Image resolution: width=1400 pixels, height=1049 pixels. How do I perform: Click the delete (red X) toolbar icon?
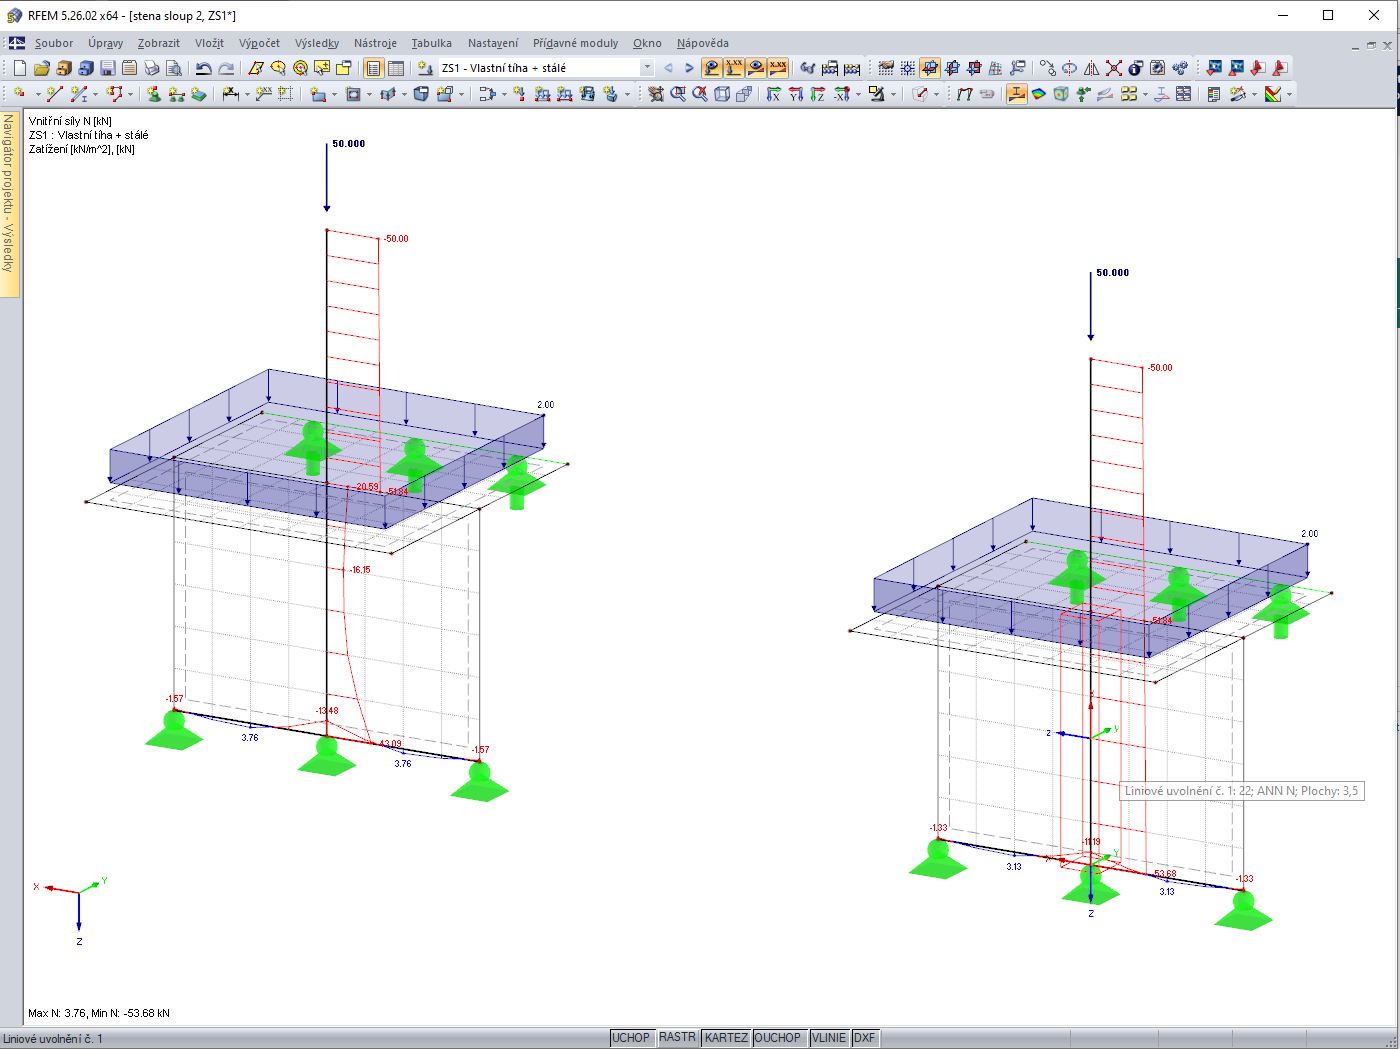pos(1114,68)
